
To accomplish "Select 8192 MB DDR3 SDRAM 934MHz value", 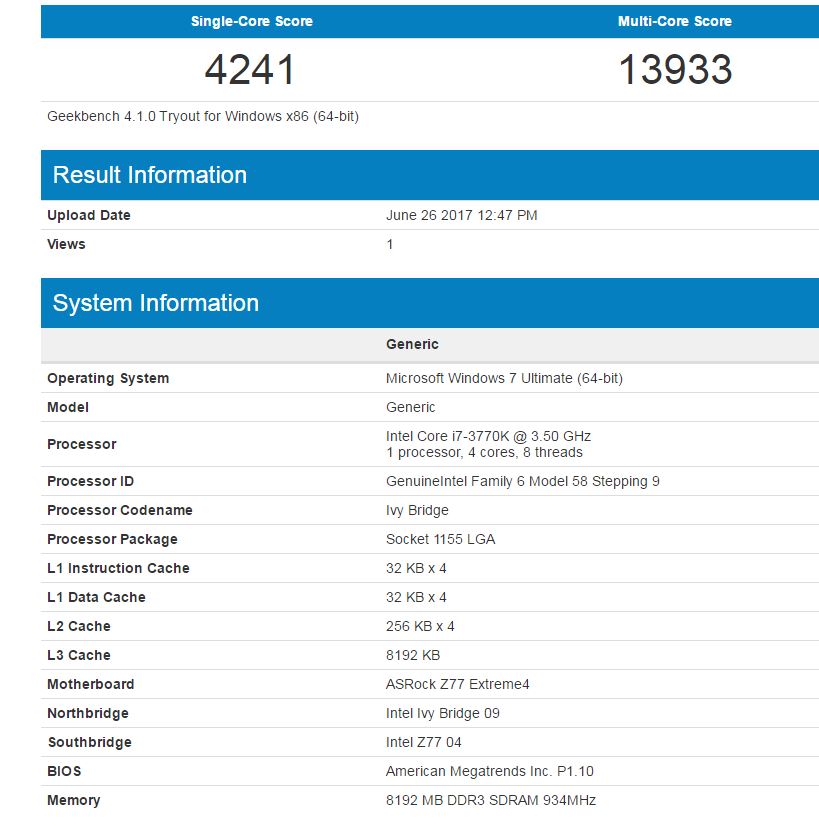I will (x=491, y=800).
